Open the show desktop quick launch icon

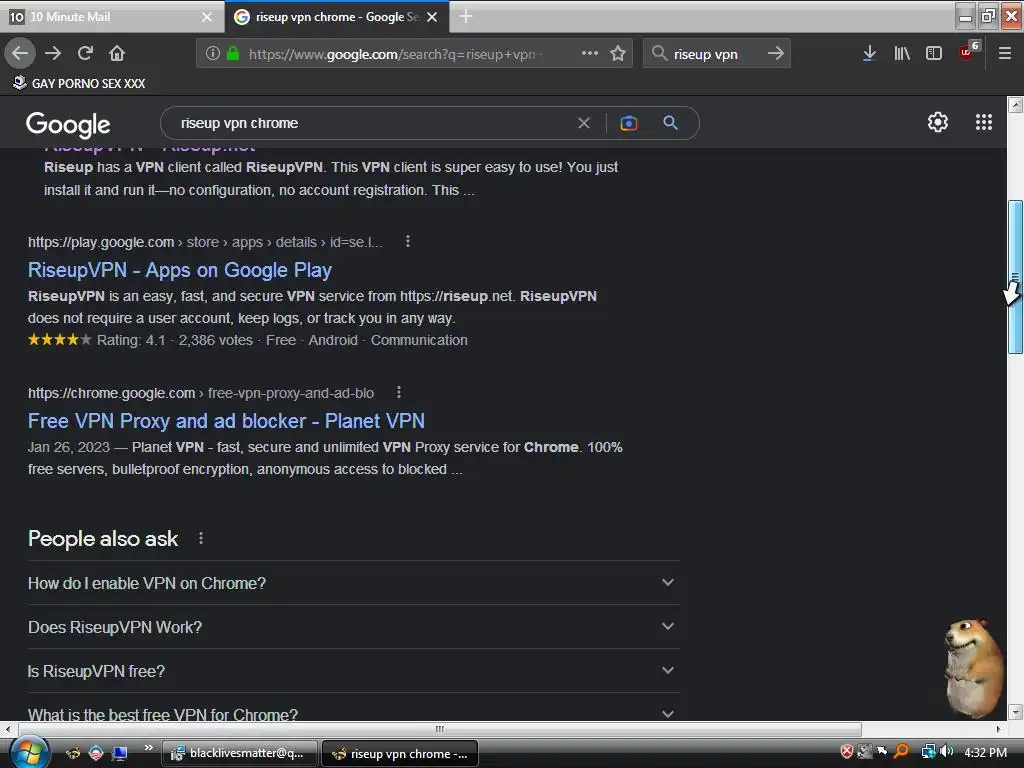pyautogui.click(x=120, y=753)
